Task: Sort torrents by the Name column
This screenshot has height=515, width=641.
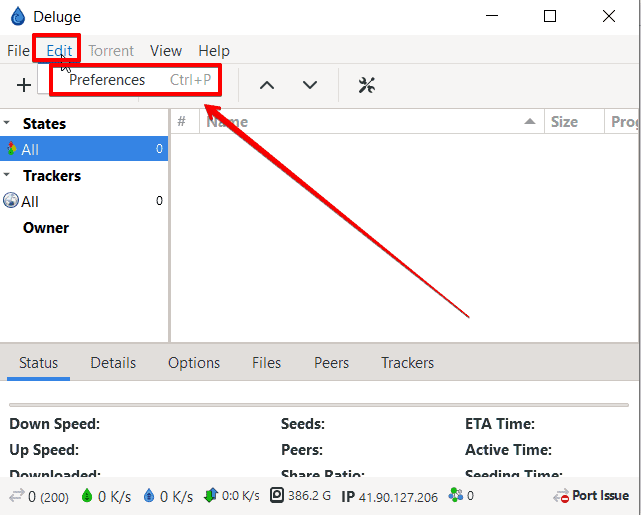Action: (x=372, y=121)
